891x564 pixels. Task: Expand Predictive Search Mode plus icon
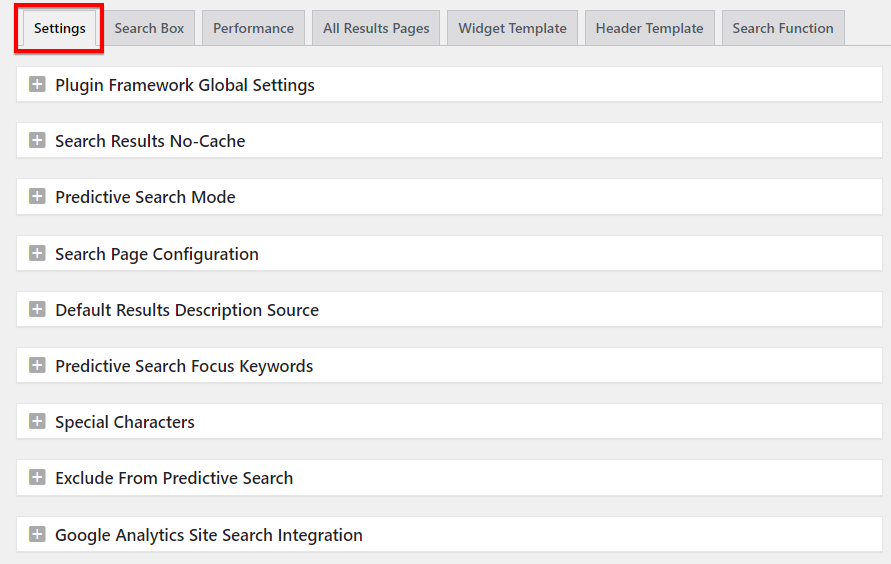point(38,197)
